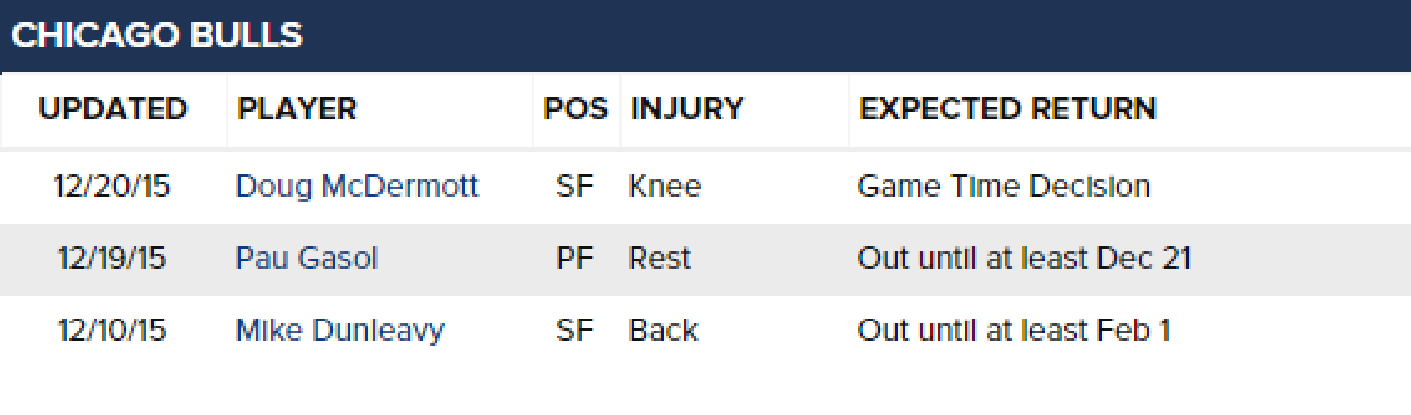The width and height of the screenshot is (1411, 415).
Task: Select the 12/20/15 updated date cell
Action: (x=113, y=187)
